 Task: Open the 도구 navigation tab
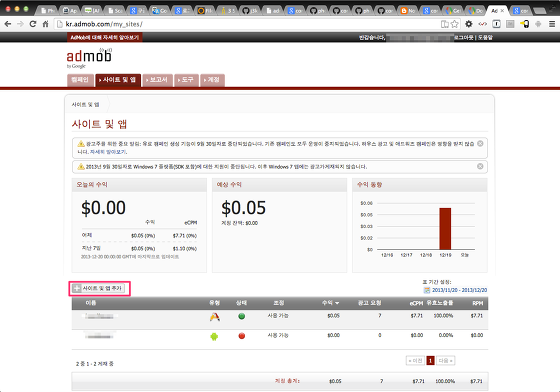pos(186,80)
